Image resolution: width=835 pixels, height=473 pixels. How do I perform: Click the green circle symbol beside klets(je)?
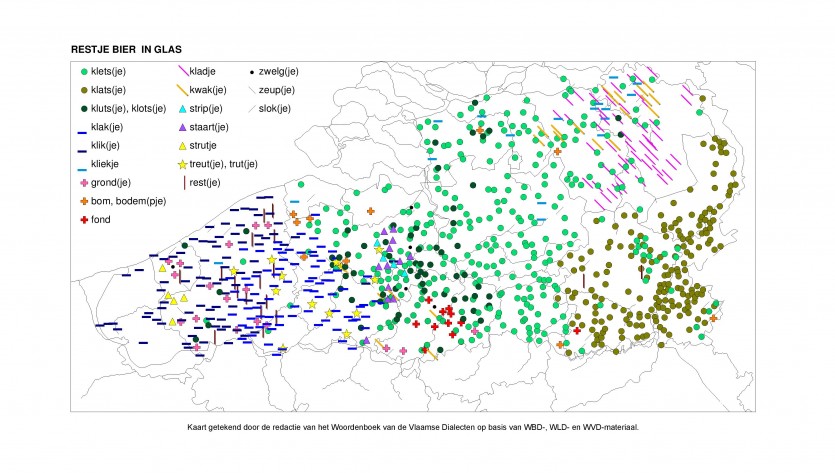pos(84,71)
